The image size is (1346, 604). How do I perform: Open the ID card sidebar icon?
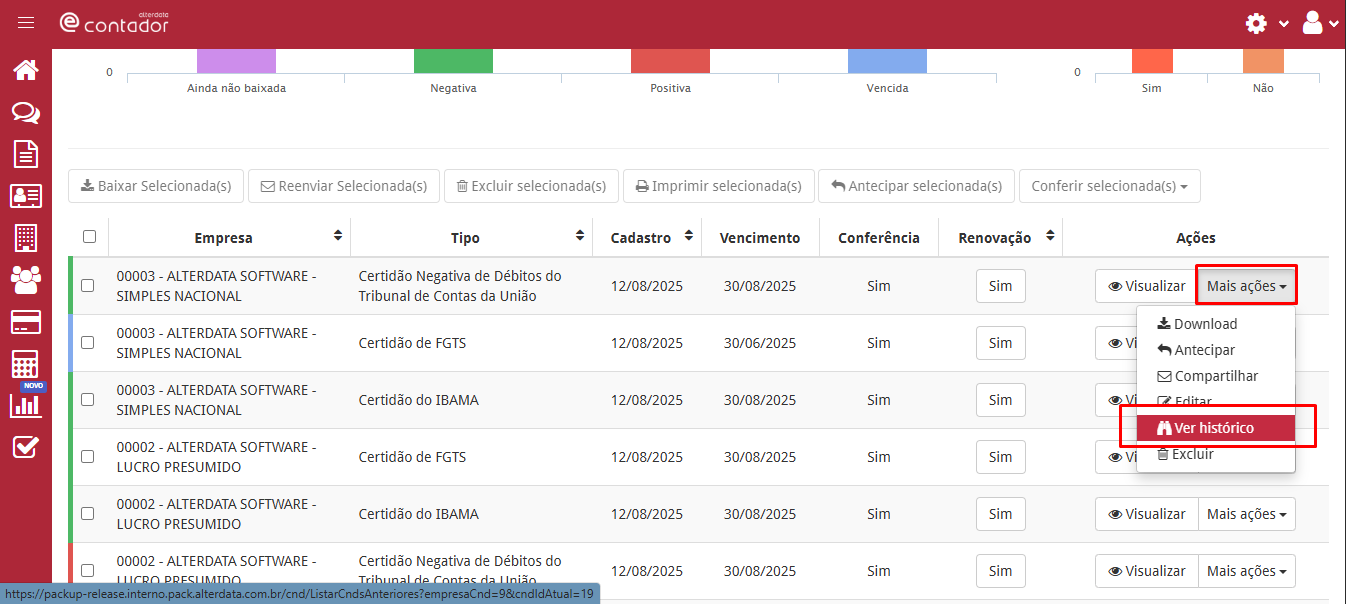coord(26,196)
